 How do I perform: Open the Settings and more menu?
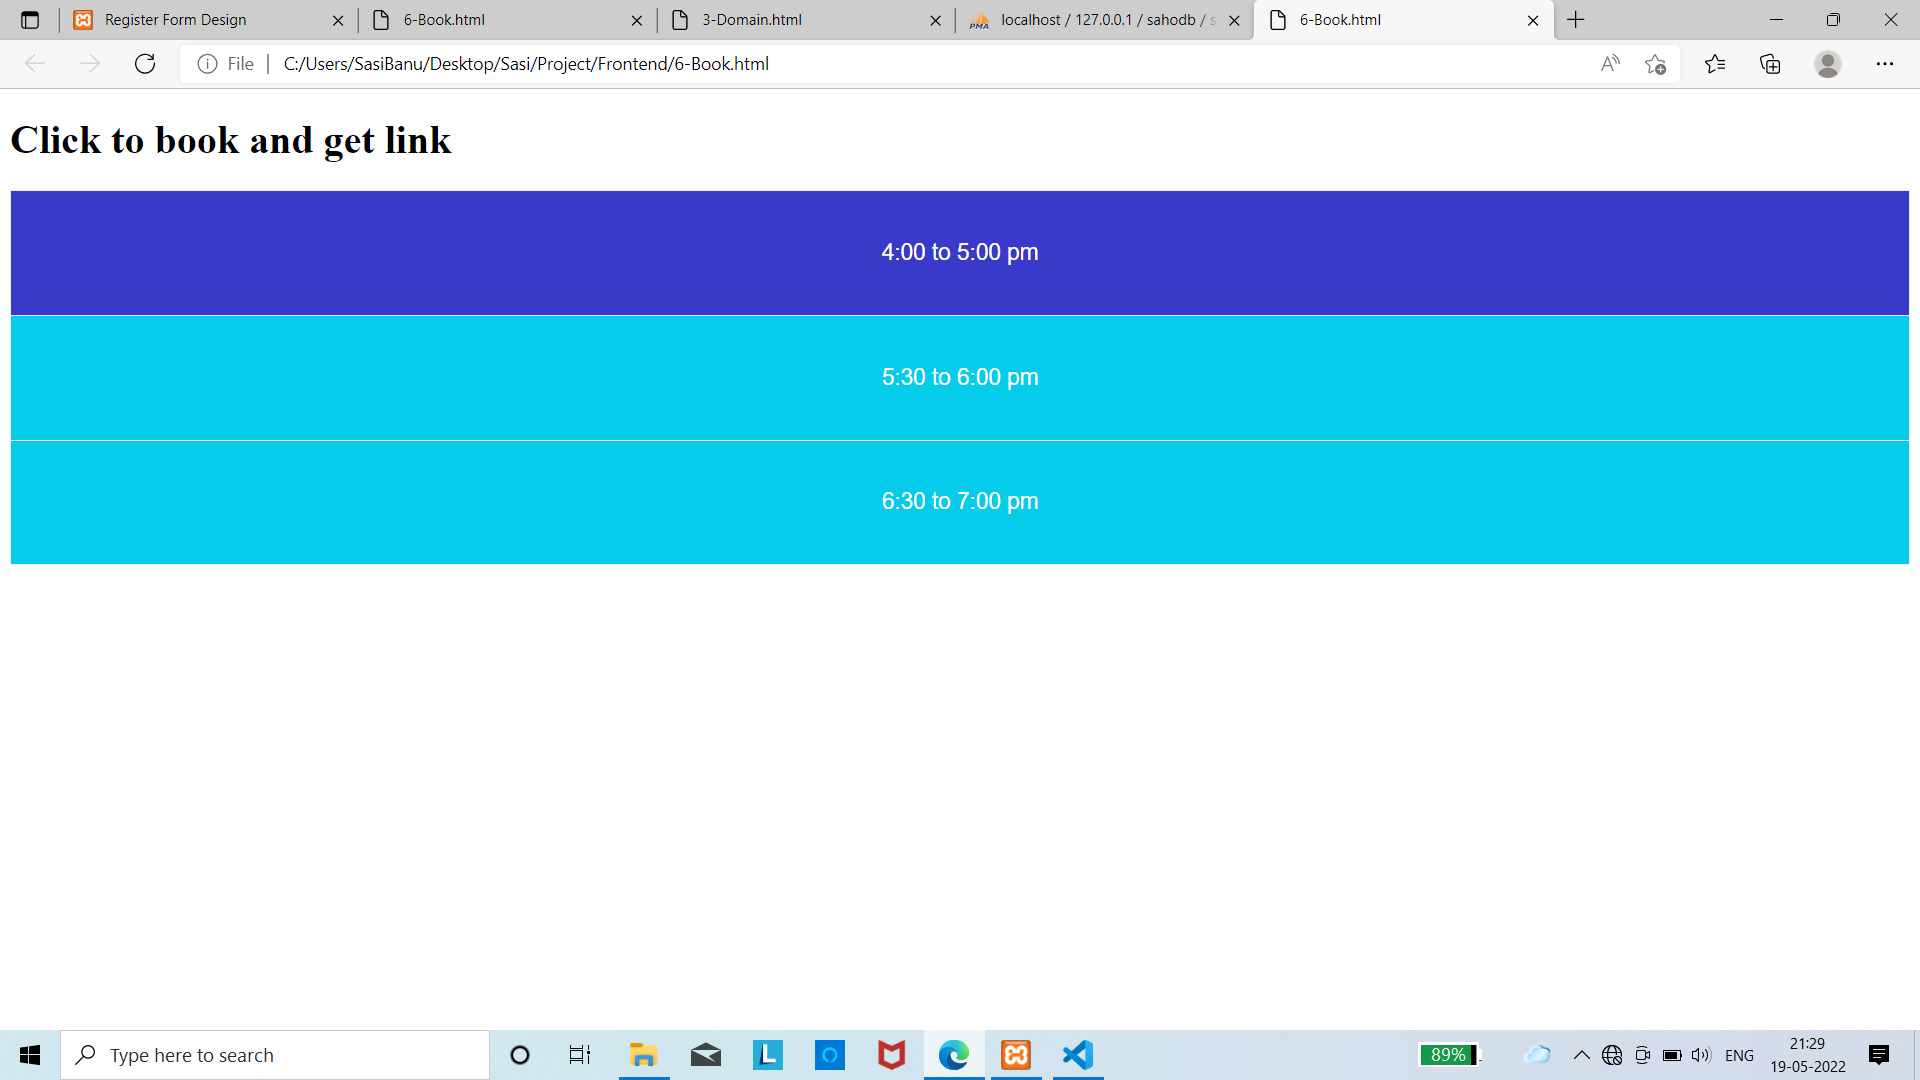click(x=1884, y=64)
